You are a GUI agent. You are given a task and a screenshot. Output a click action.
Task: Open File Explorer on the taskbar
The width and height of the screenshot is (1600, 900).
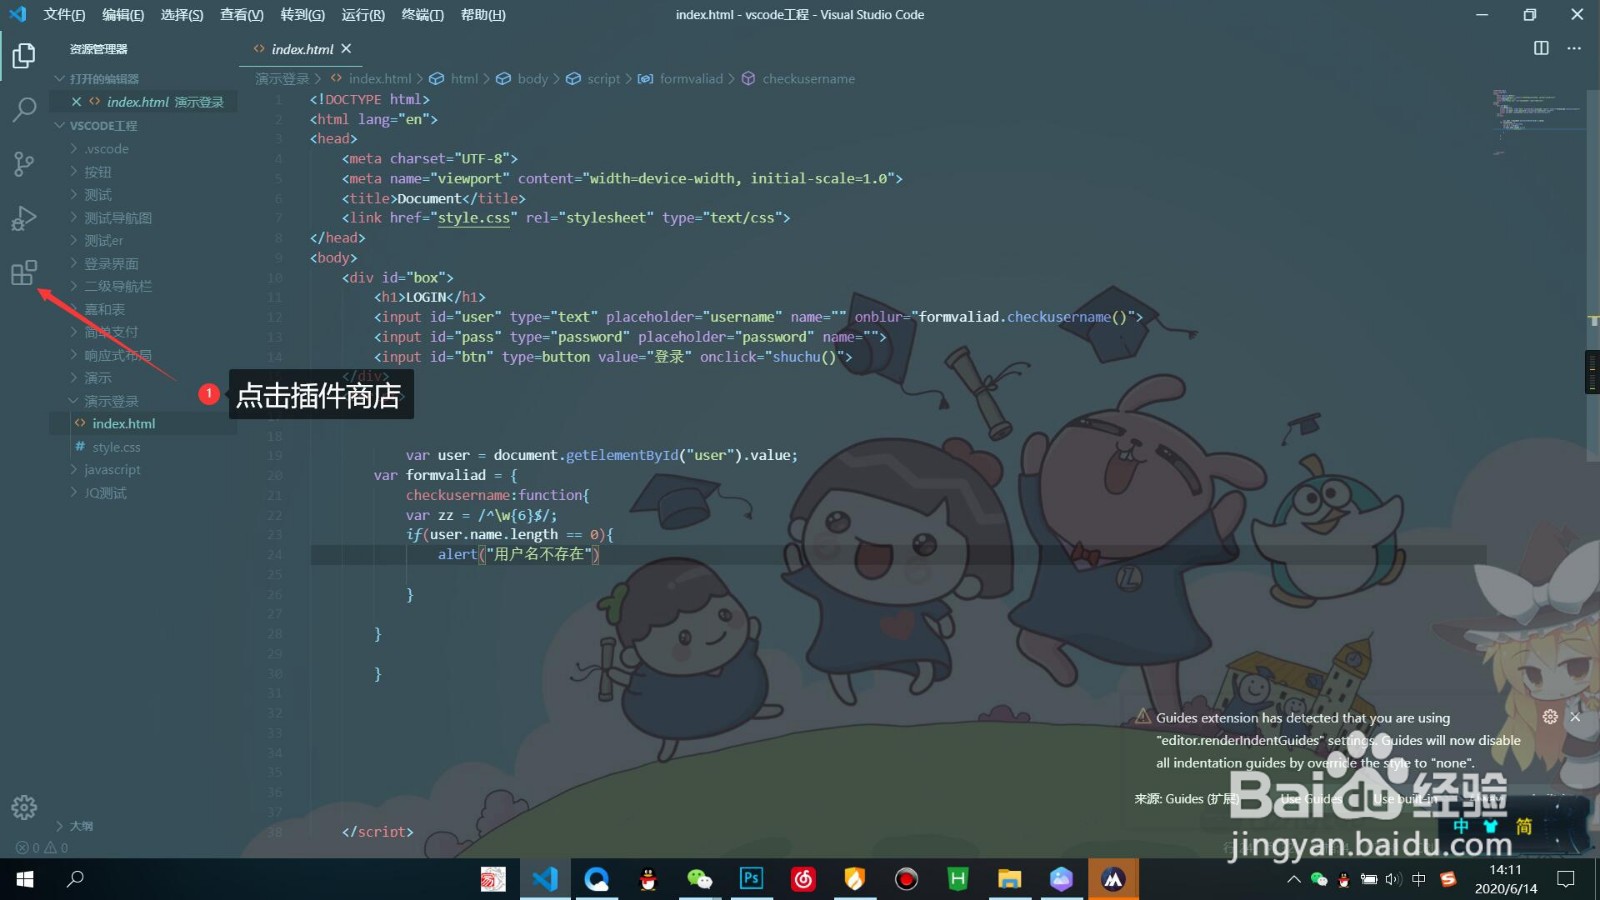(x=1010, y=879)
